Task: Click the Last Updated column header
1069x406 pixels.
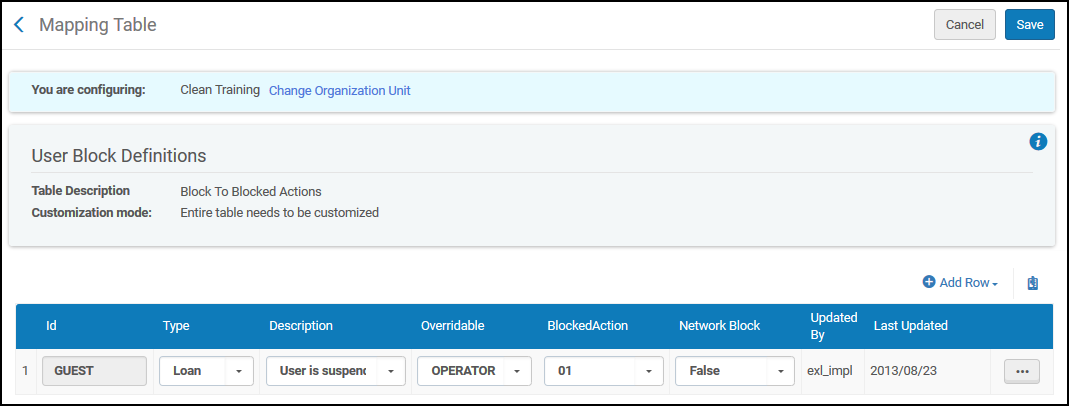Action: coord(910,326)
